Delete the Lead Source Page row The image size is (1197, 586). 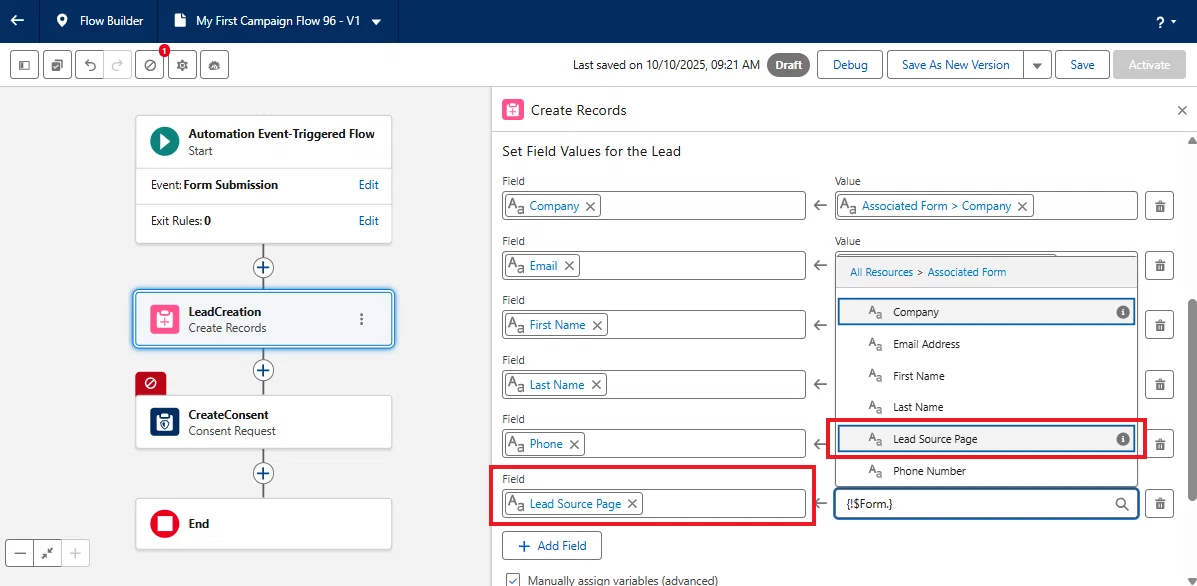point(1160,504)
